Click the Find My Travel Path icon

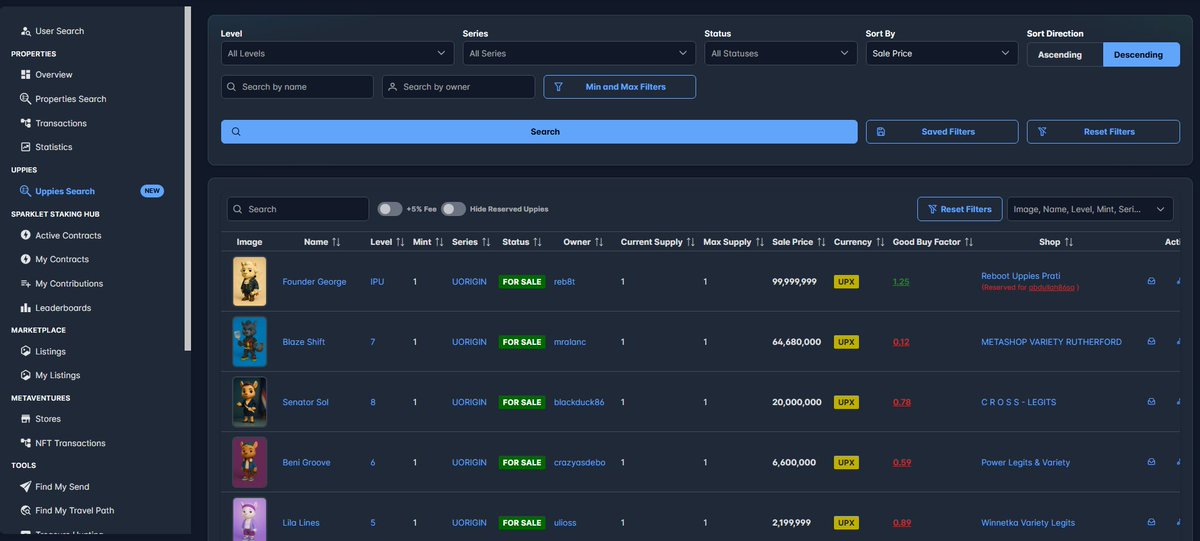[x=26, y=510]
